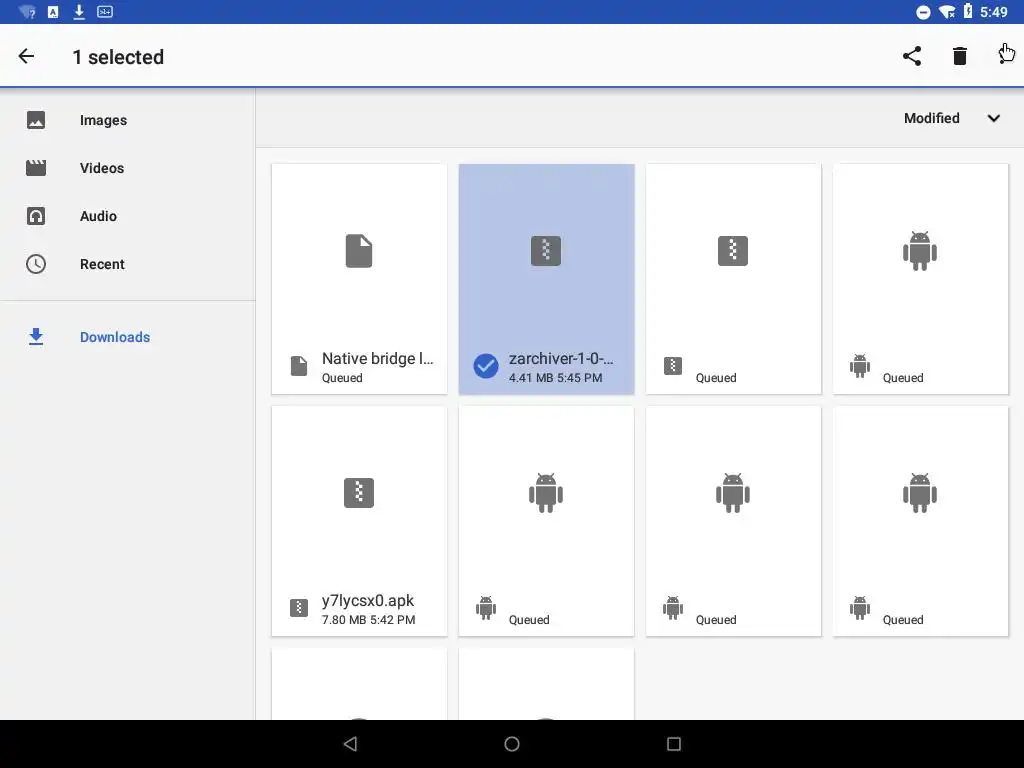Open the Modified sort dropdown

[952, 118]
